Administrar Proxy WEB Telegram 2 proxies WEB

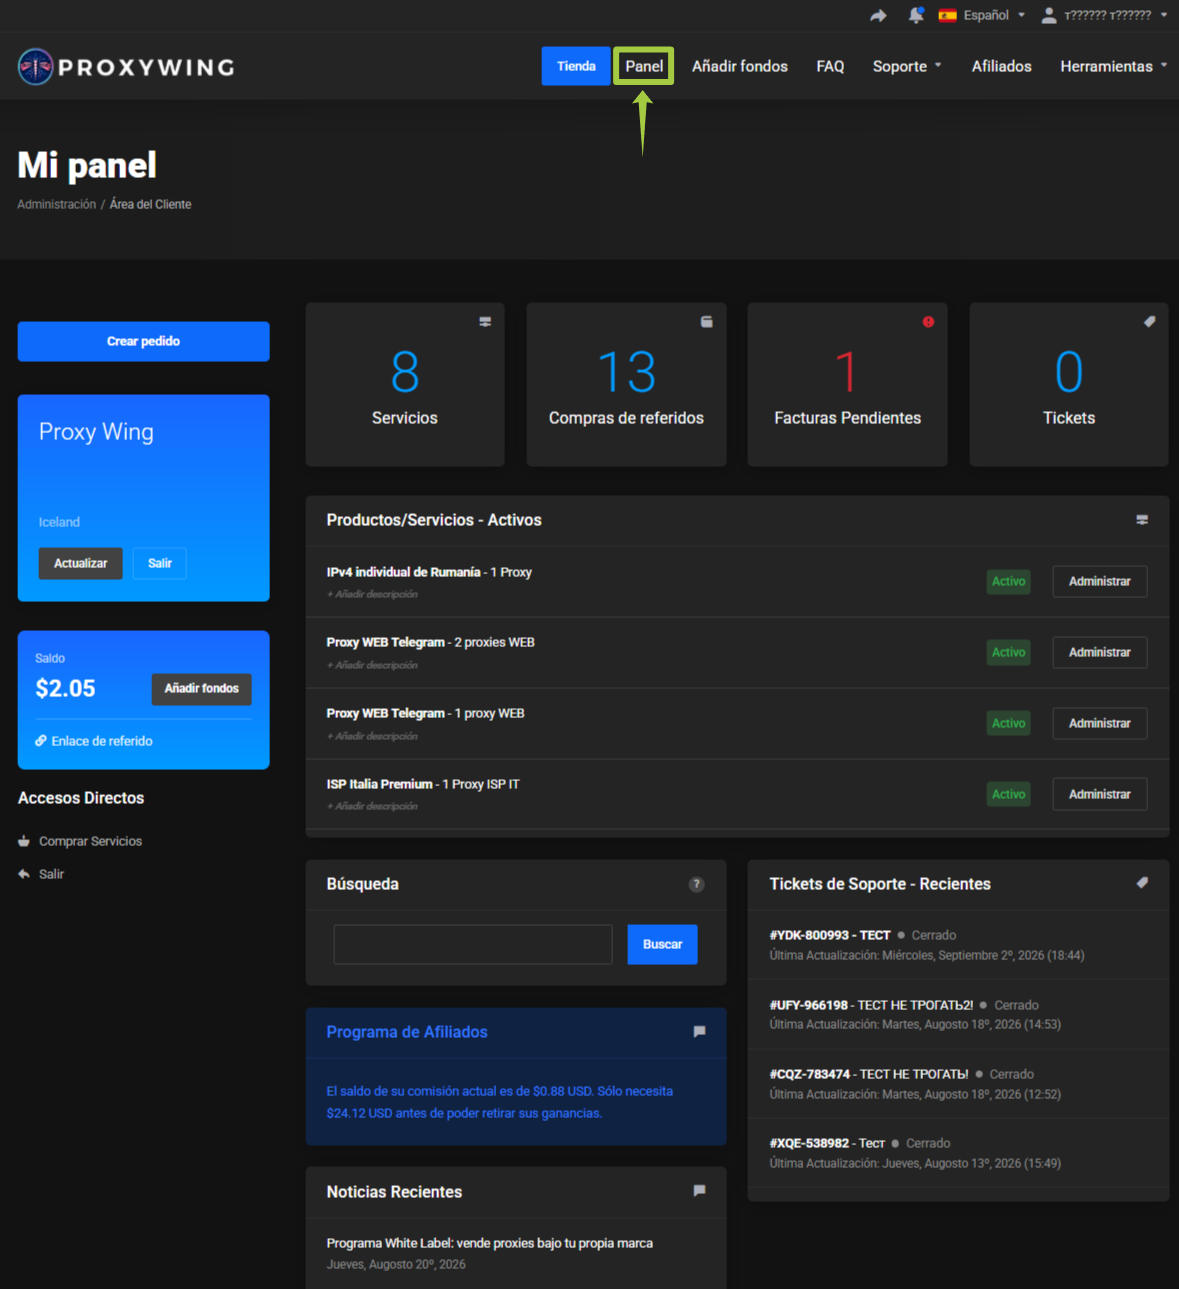(x=1099, y=652)
